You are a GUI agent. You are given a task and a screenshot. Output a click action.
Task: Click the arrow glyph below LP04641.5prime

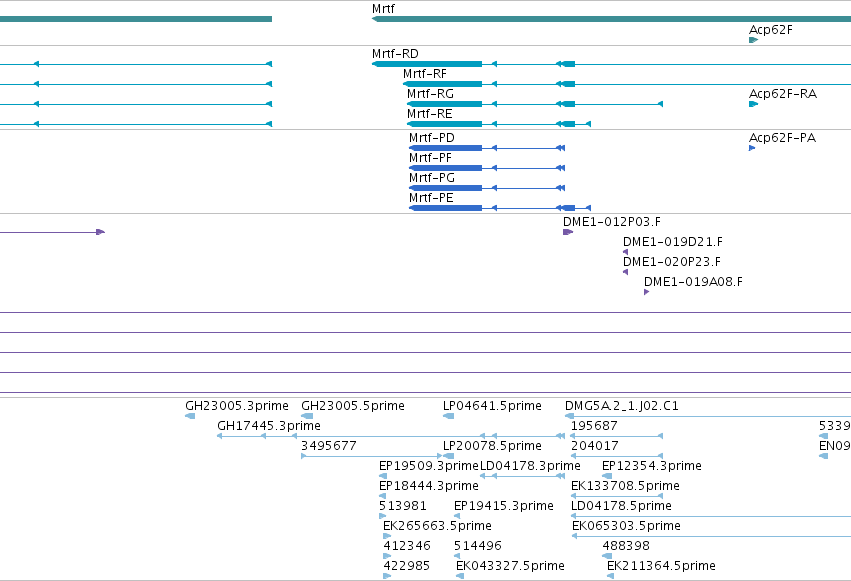click(x=448, y=416)
